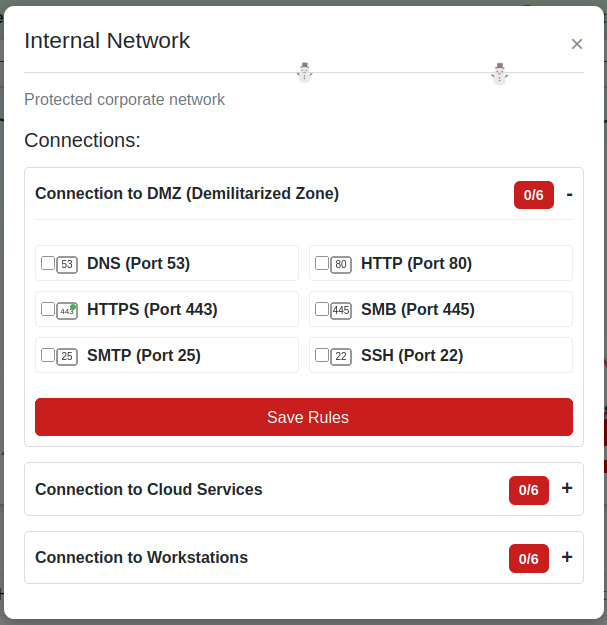Close the Internal Network dialog
The image size is (607, 625).
(x=577, y=44)
